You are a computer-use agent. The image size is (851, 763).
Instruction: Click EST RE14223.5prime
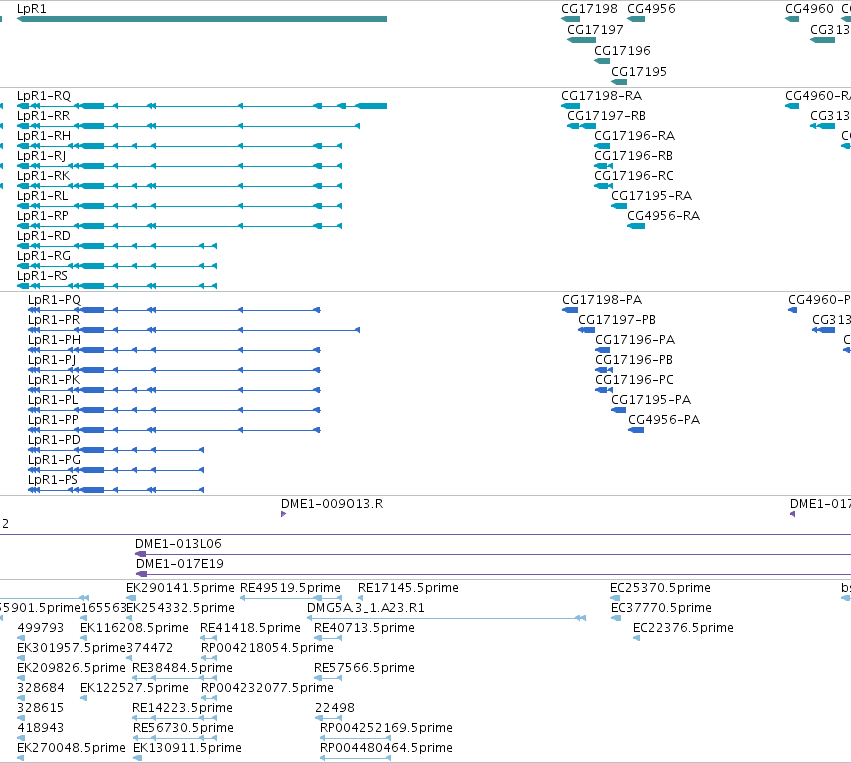click(174, 718)
